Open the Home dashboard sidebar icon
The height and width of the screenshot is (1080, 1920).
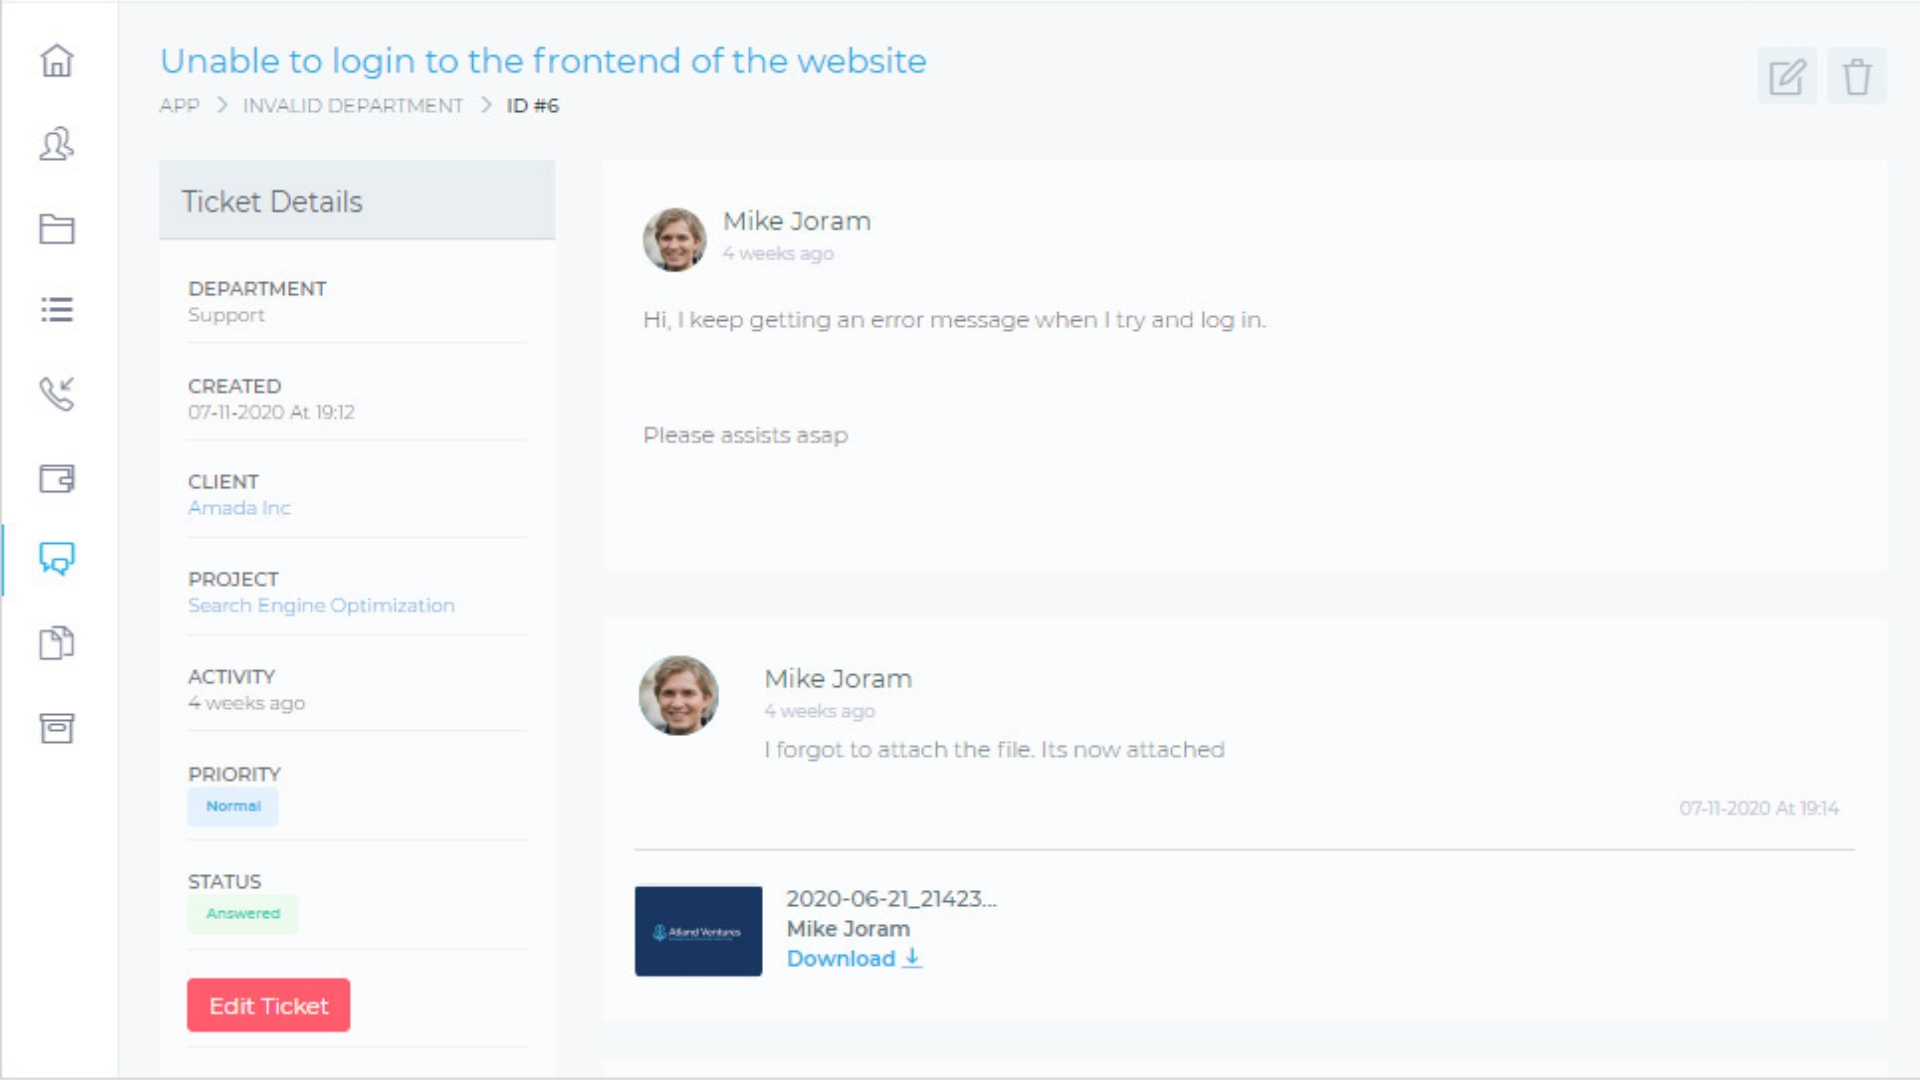pyautogui.click(x=57, y=61)
